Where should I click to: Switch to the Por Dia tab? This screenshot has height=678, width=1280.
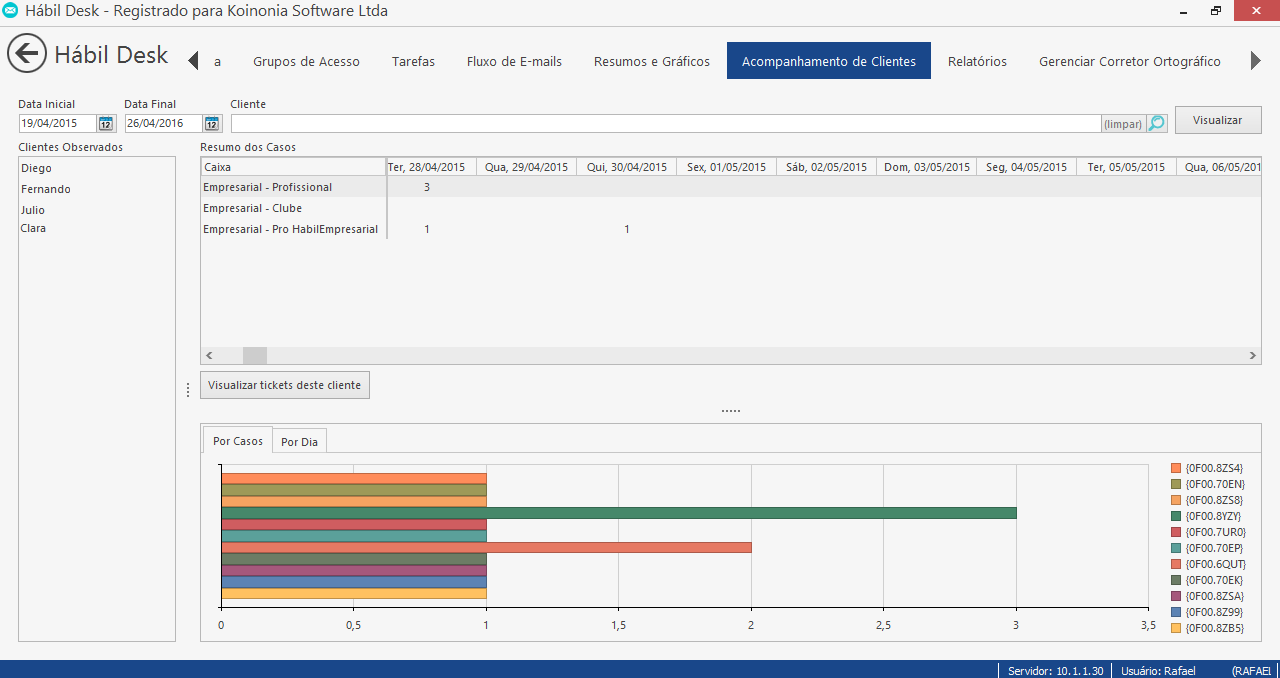(299, 442)
